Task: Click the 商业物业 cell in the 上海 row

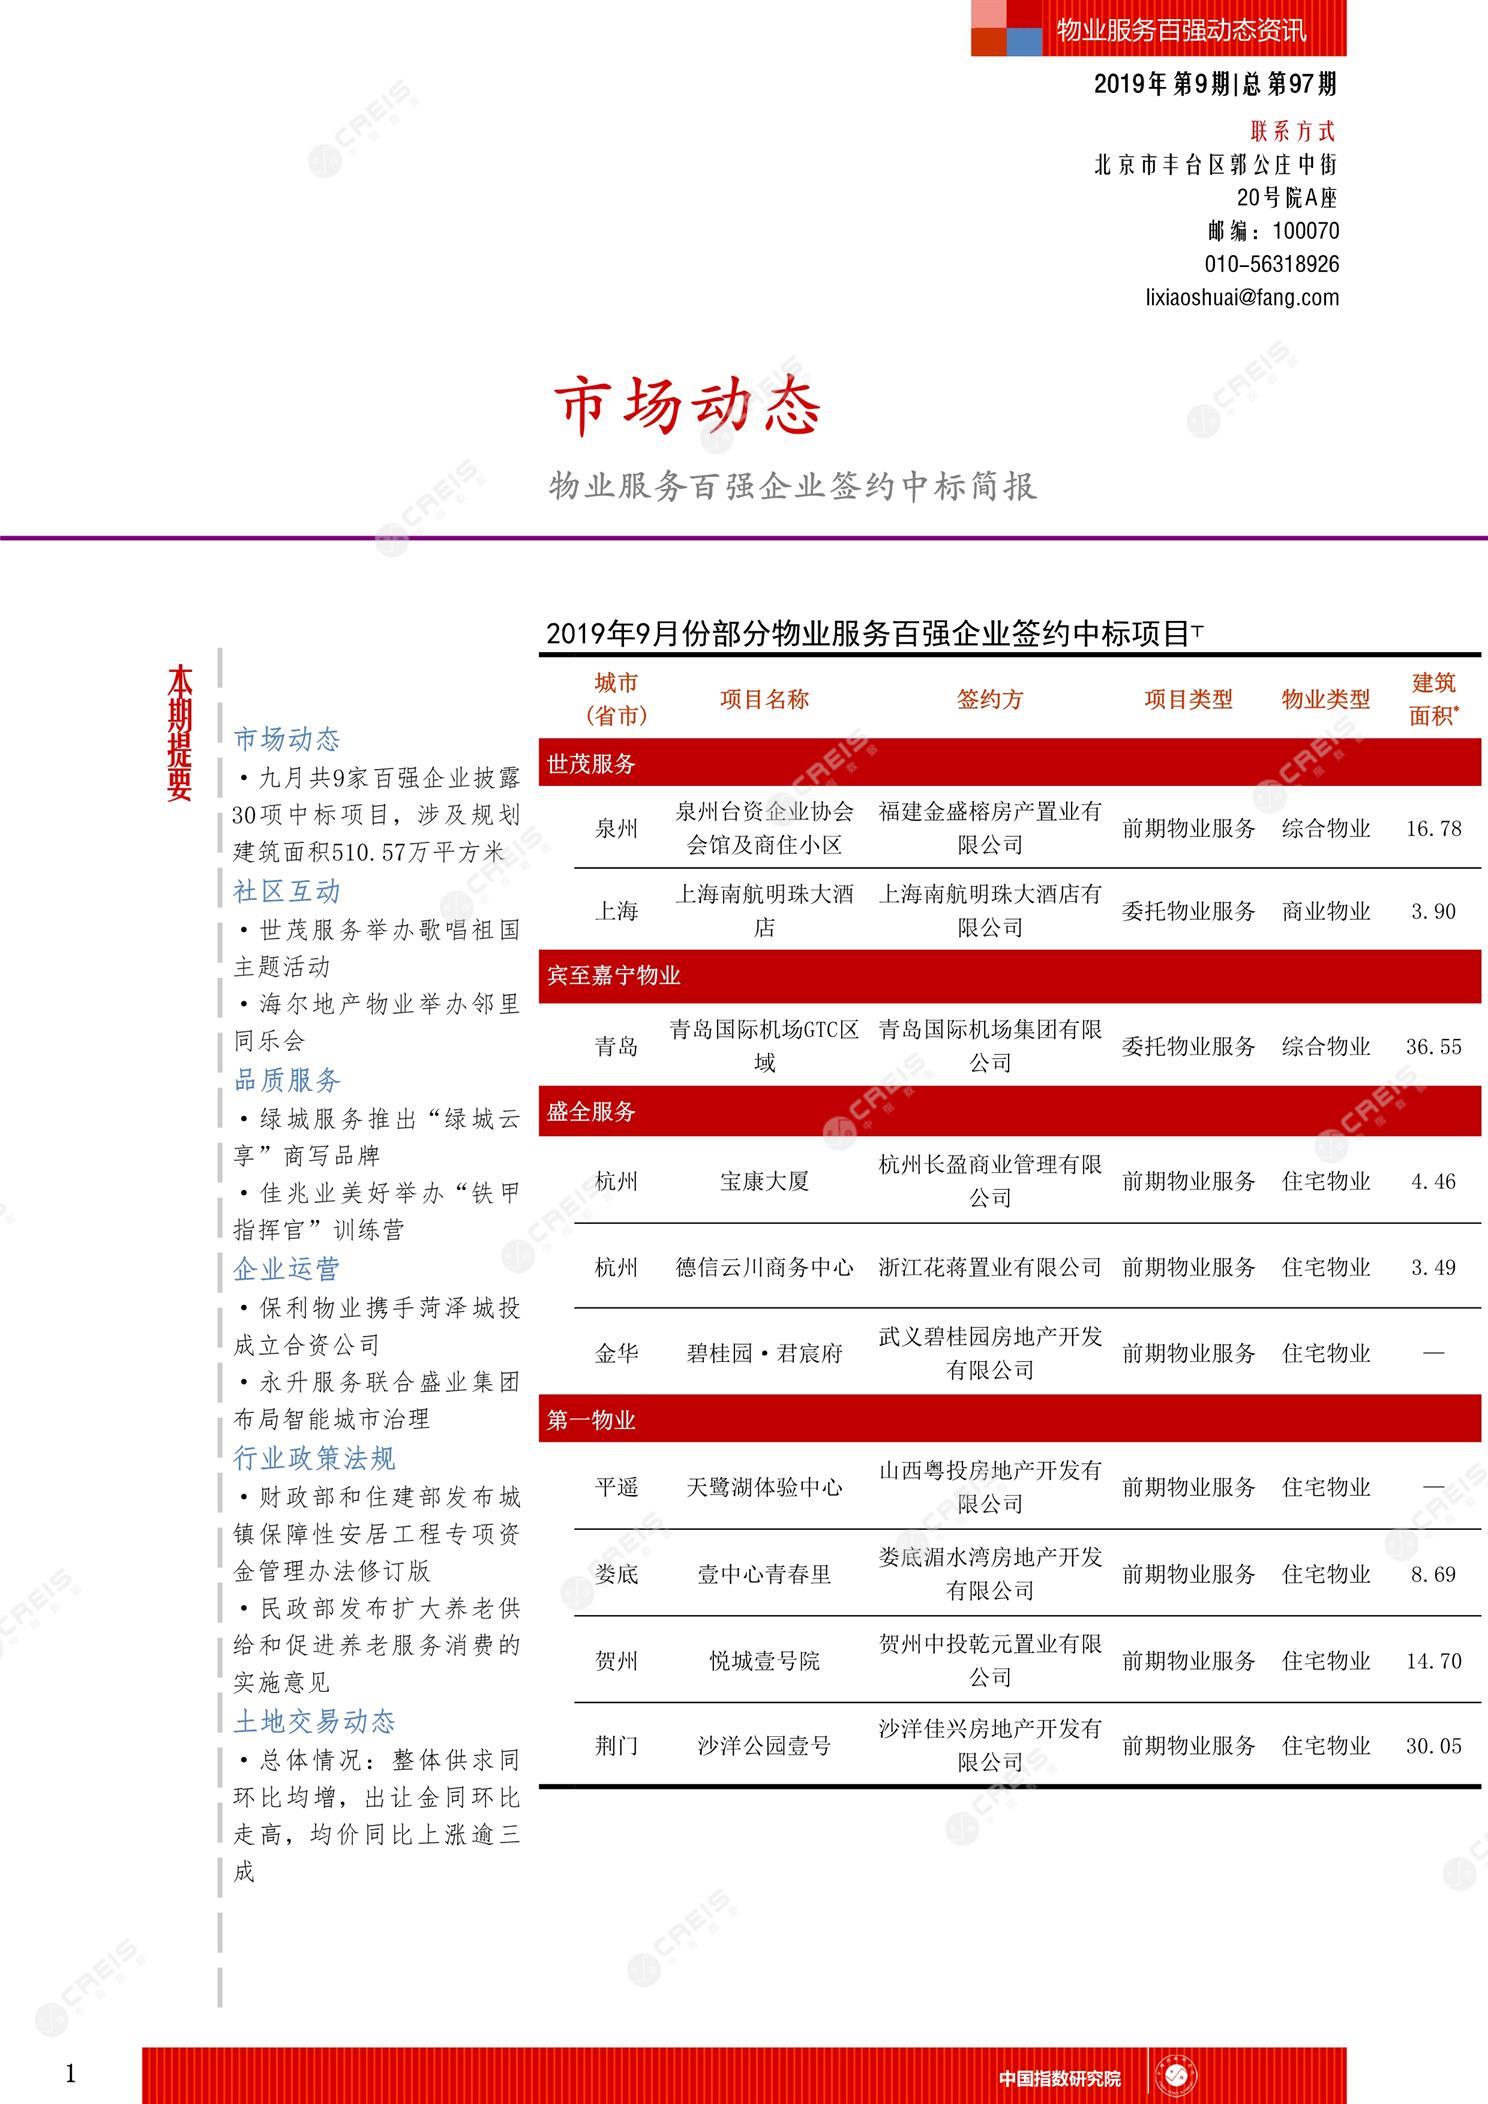Action: (x=1325, y=911)
